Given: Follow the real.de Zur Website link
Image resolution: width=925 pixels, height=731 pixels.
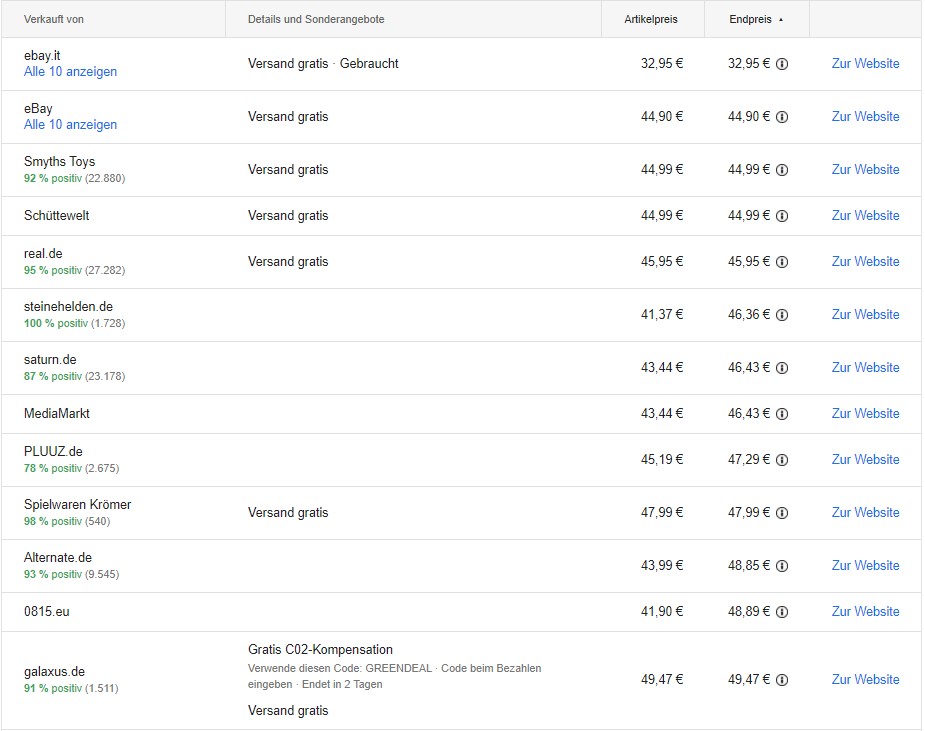Looking at the screenshot, I should click(865, 261).
